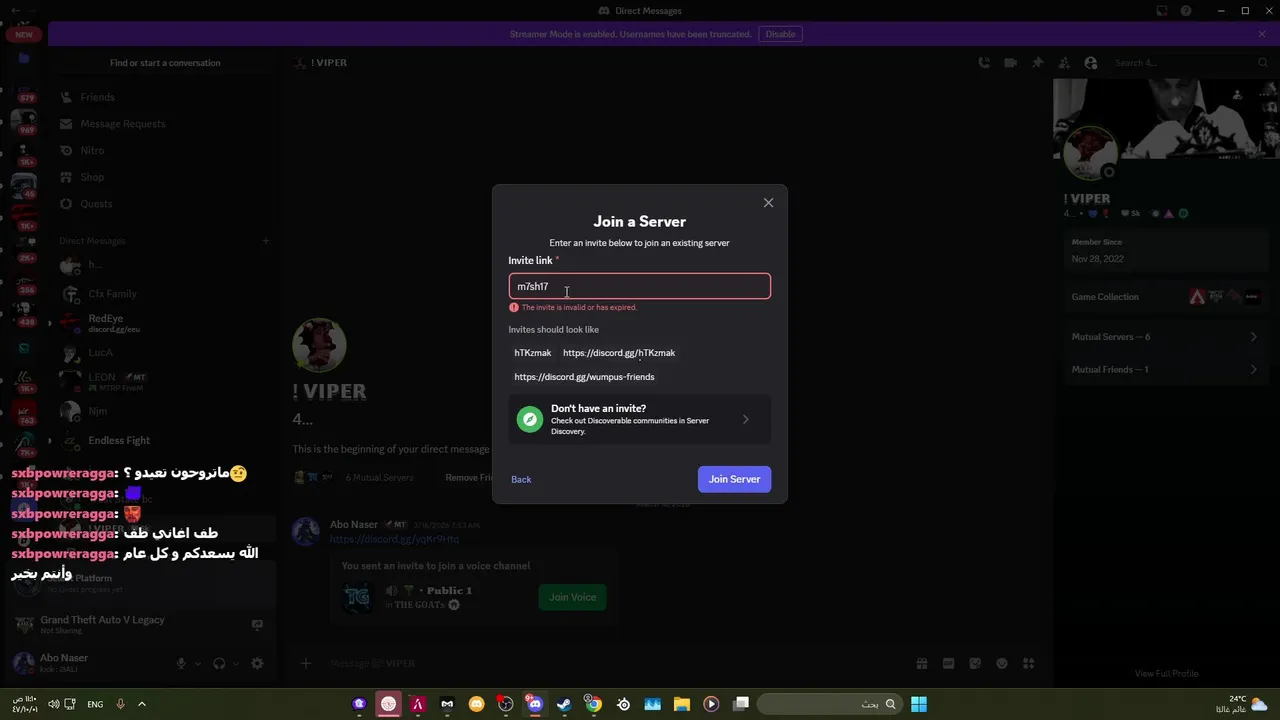Dismiss the Streamer Mode banner
Screen dimensions: 1280x720
click(1262, 34)
